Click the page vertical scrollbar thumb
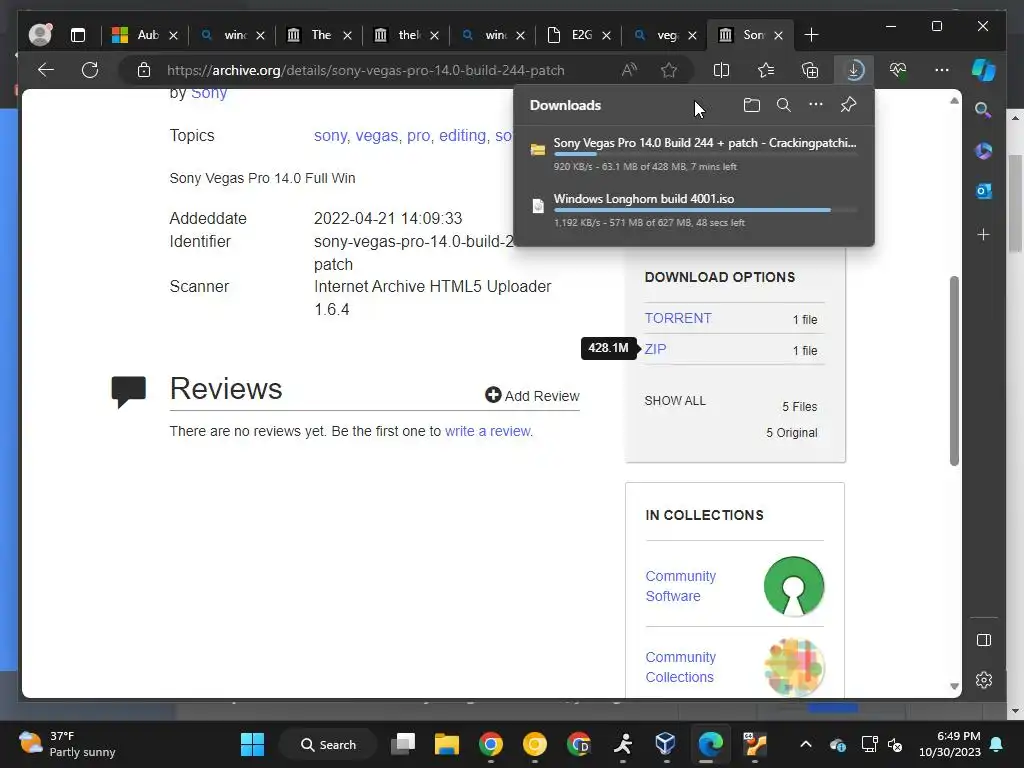 [954, 370]
